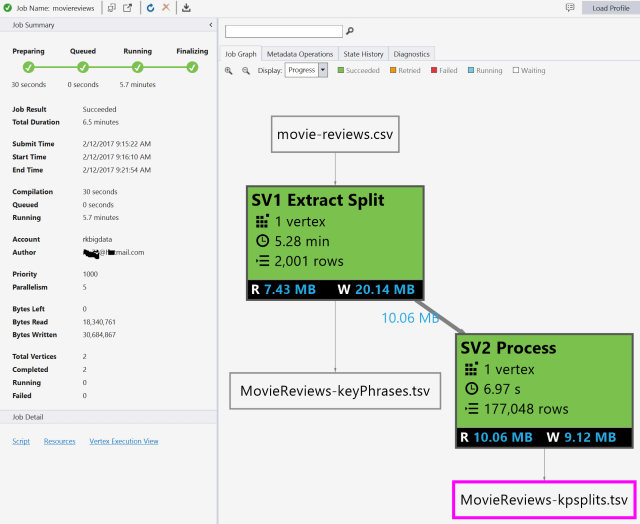Screen dimensions: 640x524
Task: Click the Job Detail section header
Action: pos(30,417)
